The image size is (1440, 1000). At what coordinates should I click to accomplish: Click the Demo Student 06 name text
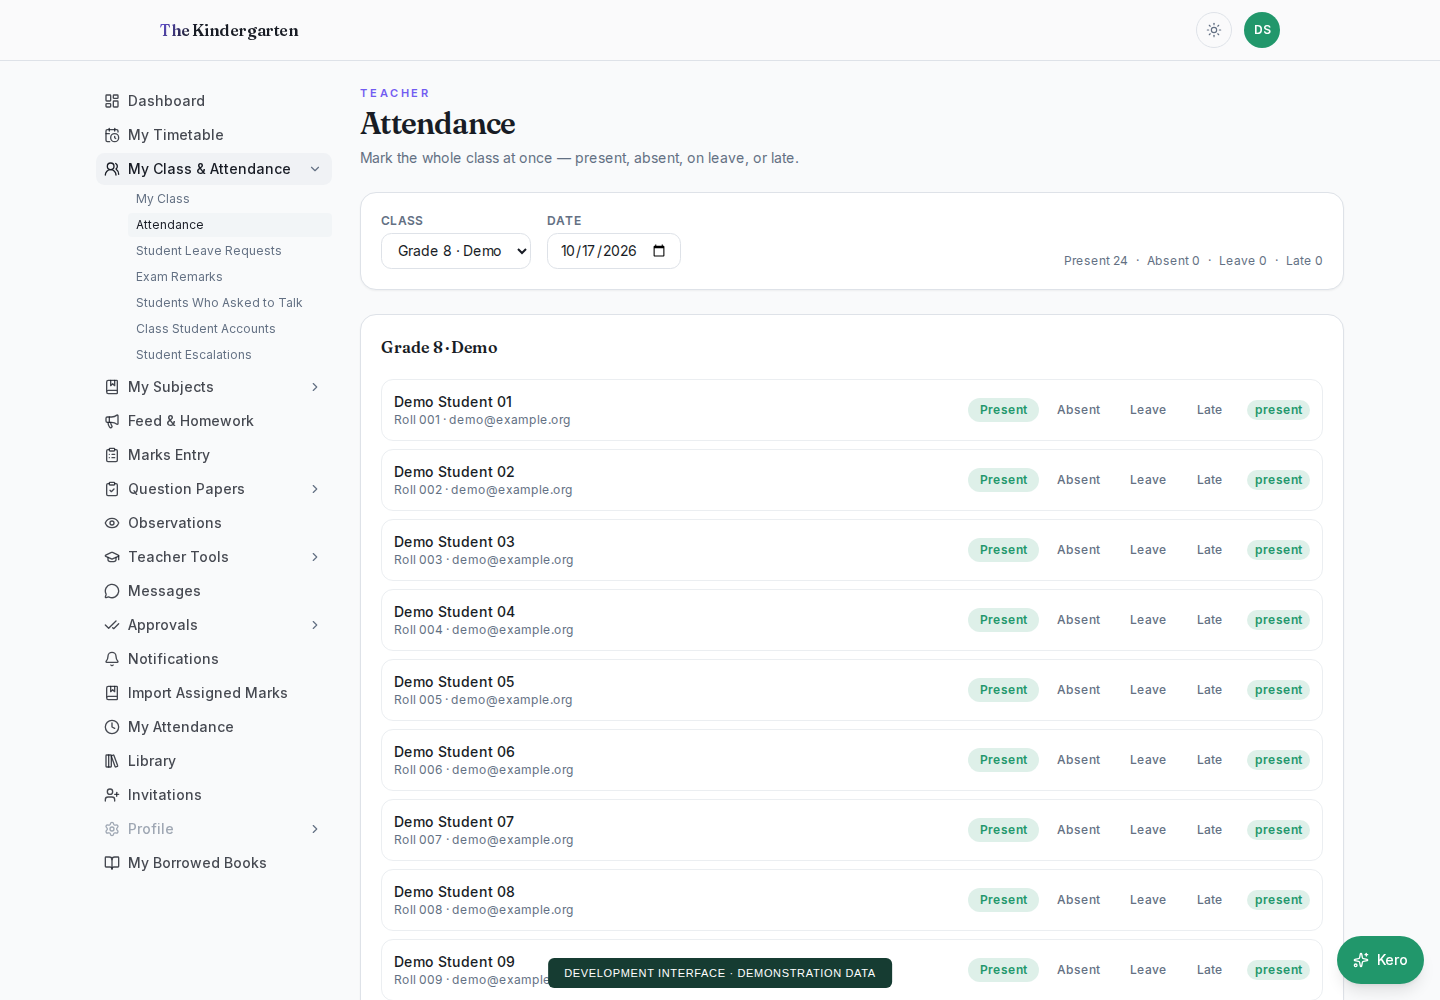(454, 752)
